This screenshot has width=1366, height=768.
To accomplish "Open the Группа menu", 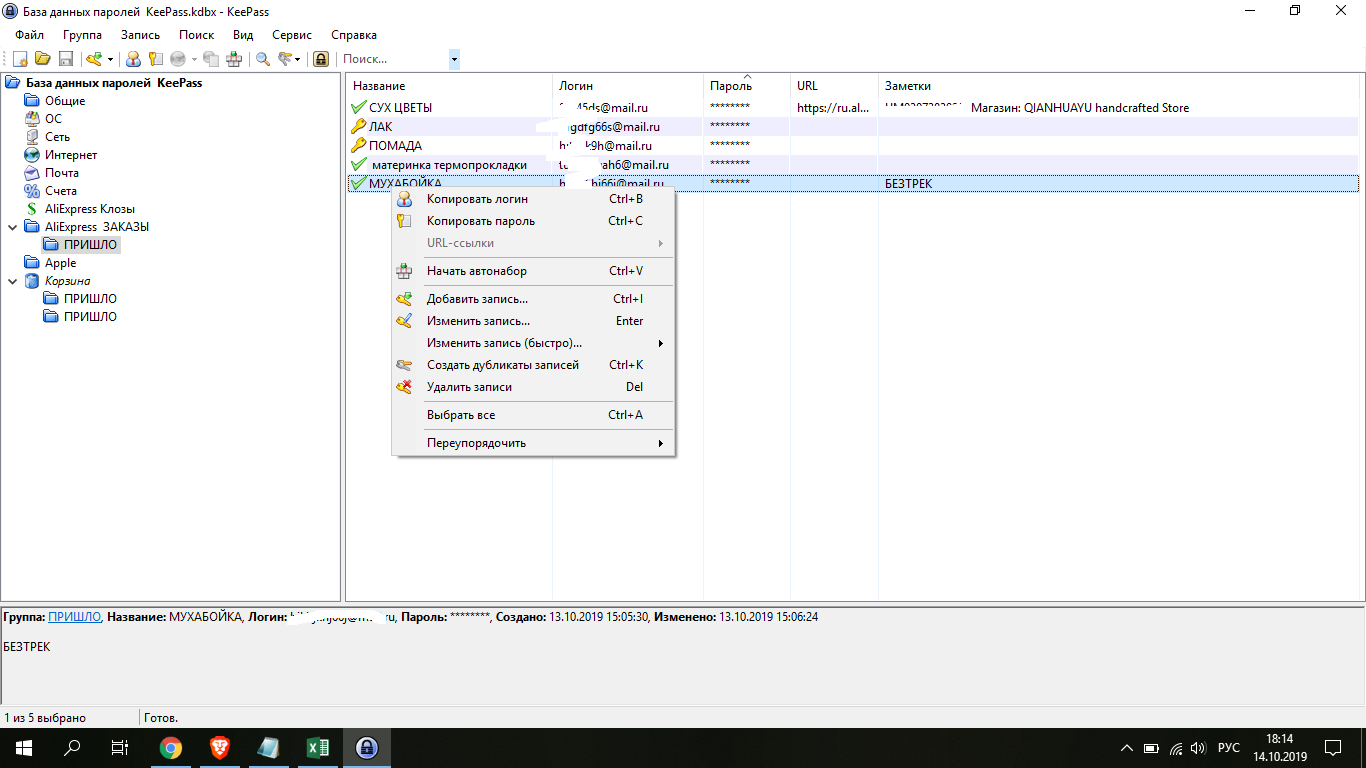I will [x=83, y=35].
